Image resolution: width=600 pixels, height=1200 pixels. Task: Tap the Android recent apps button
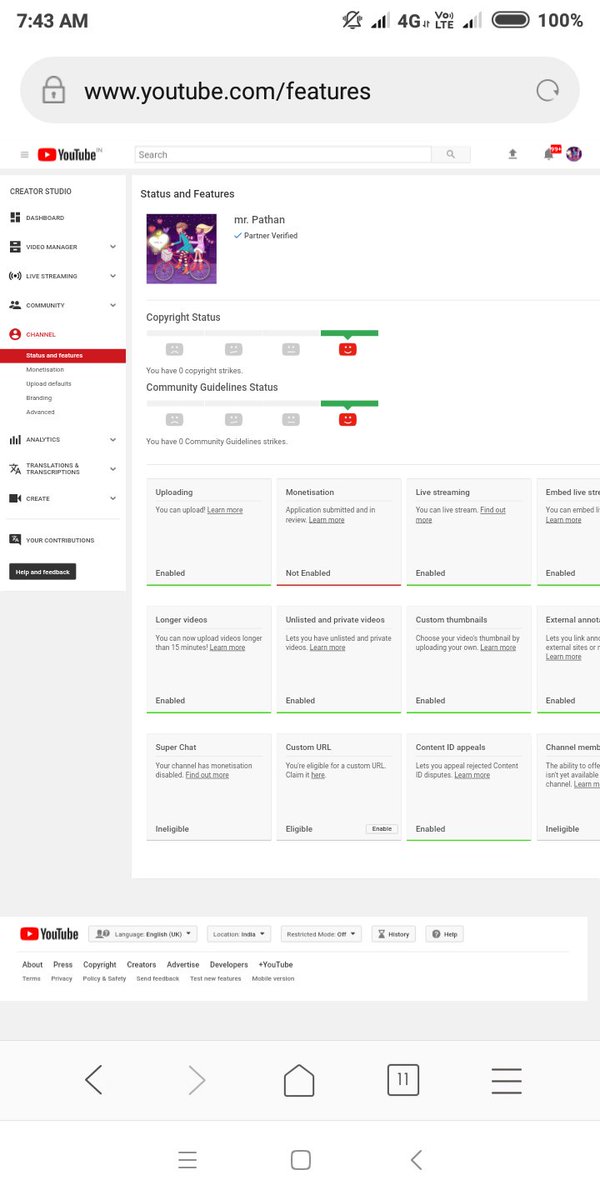coord(187,1160)
